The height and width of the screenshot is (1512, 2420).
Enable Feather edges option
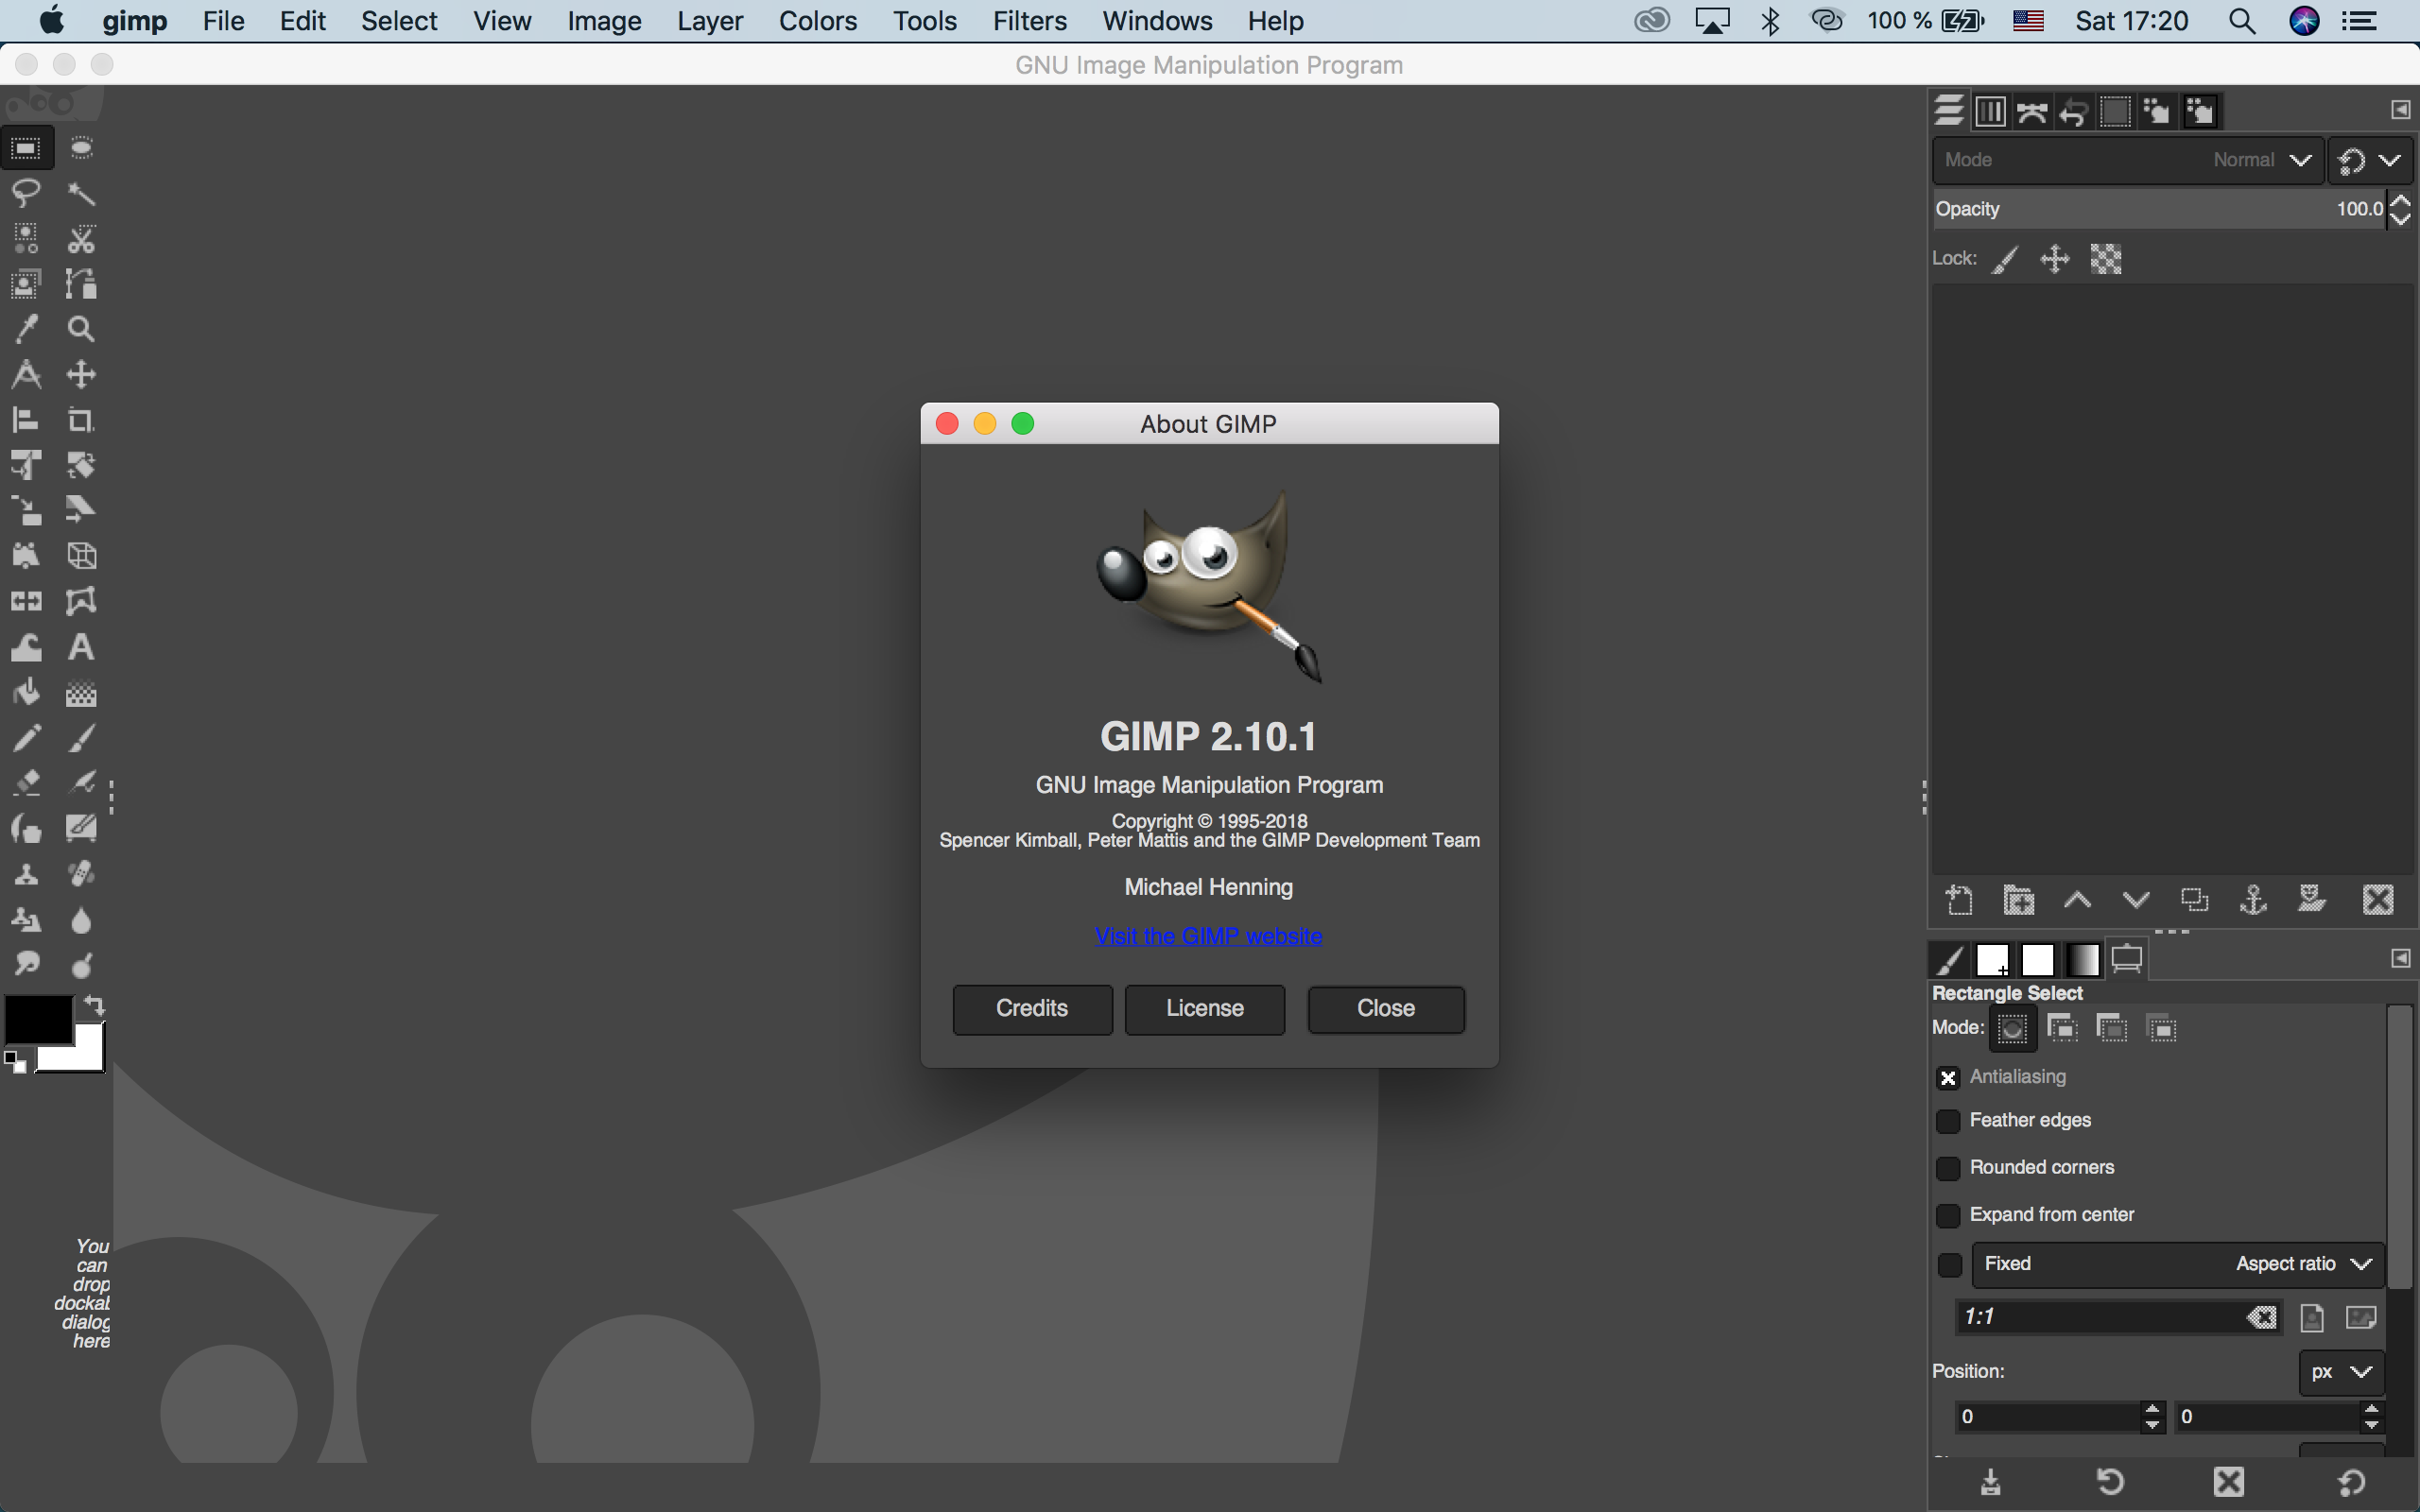[x=1947, y=1121]
